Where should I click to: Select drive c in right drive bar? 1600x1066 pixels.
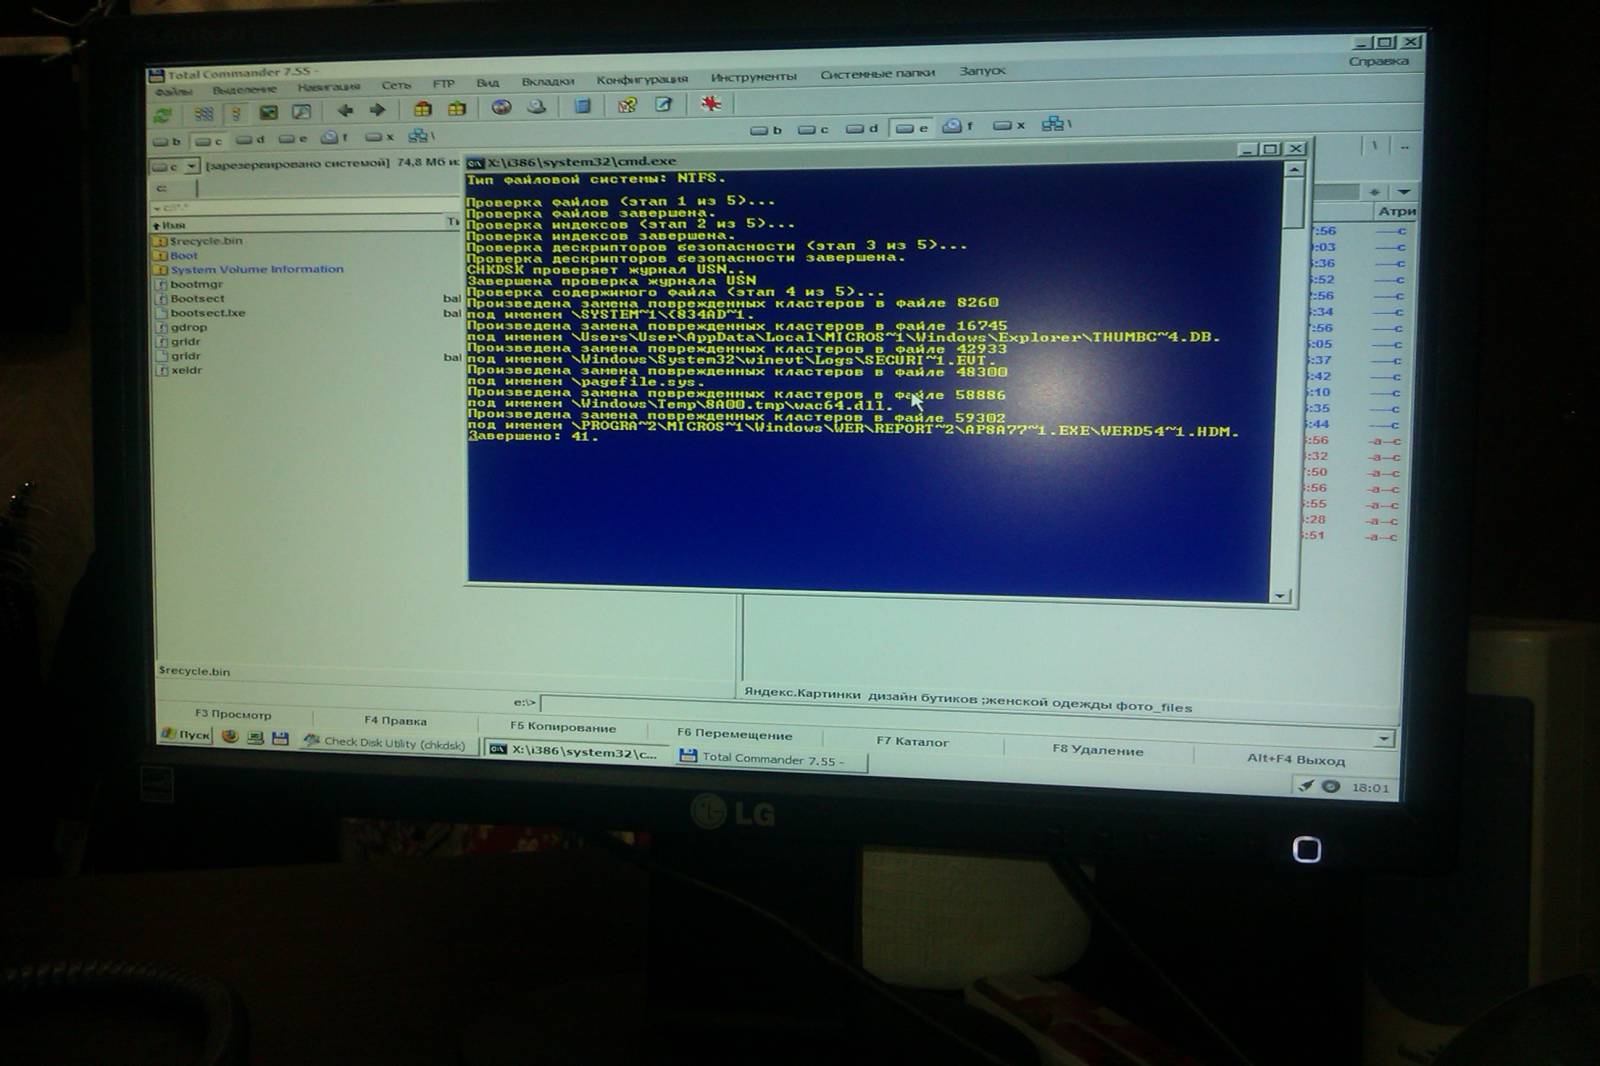pyautogui.click(x=813, y=129)
